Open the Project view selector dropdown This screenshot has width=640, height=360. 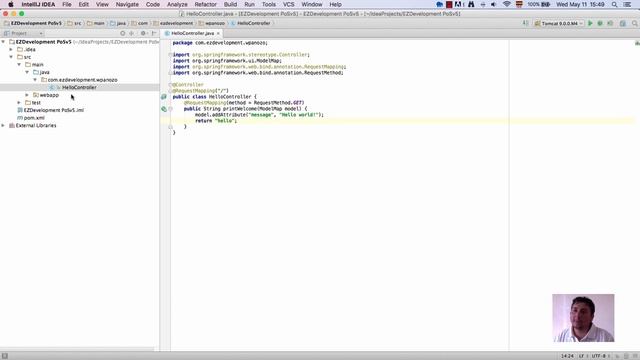(23, 33)
